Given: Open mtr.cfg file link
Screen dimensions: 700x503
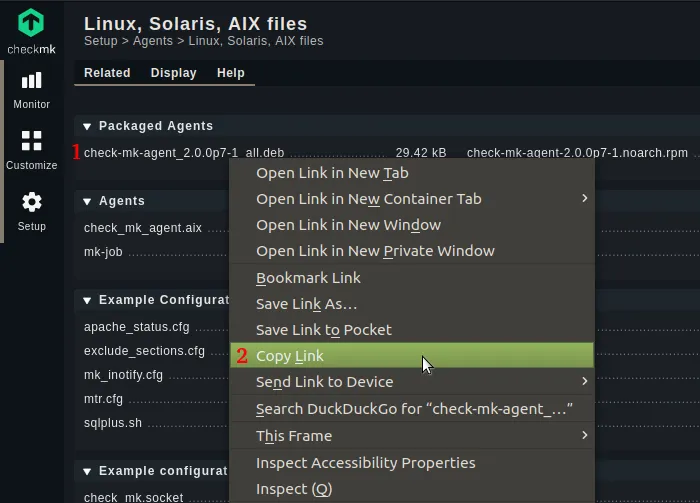Looking at the screenshot, I should pos(103,399).
